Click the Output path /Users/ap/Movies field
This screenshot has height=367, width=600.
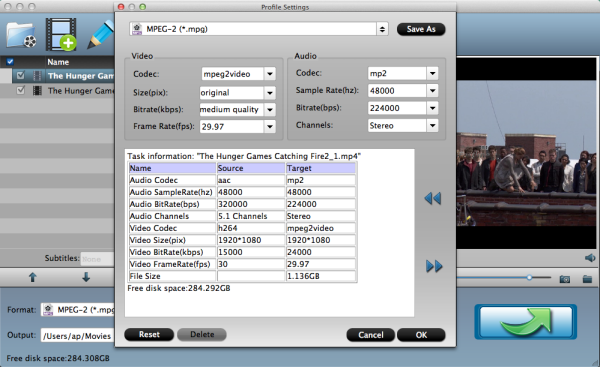[x=78, y=336]
